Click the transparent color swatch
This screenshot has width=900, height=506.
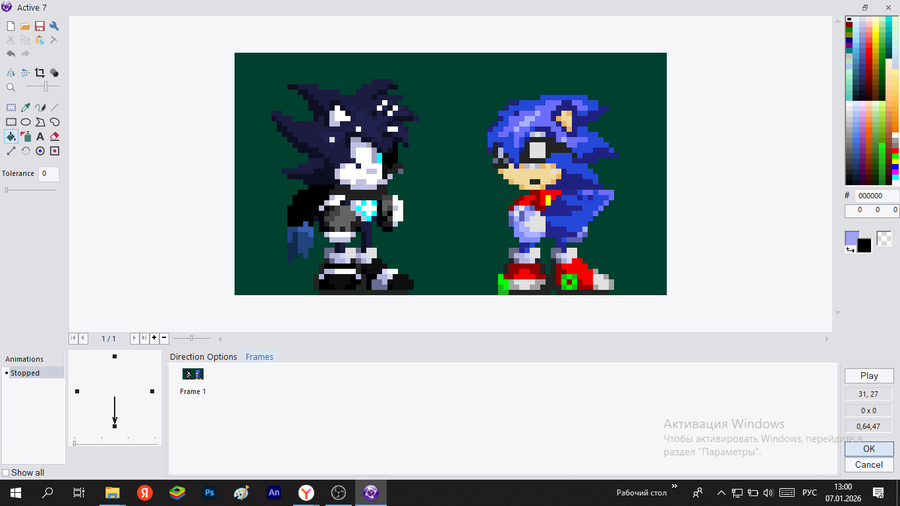(884, 239)
